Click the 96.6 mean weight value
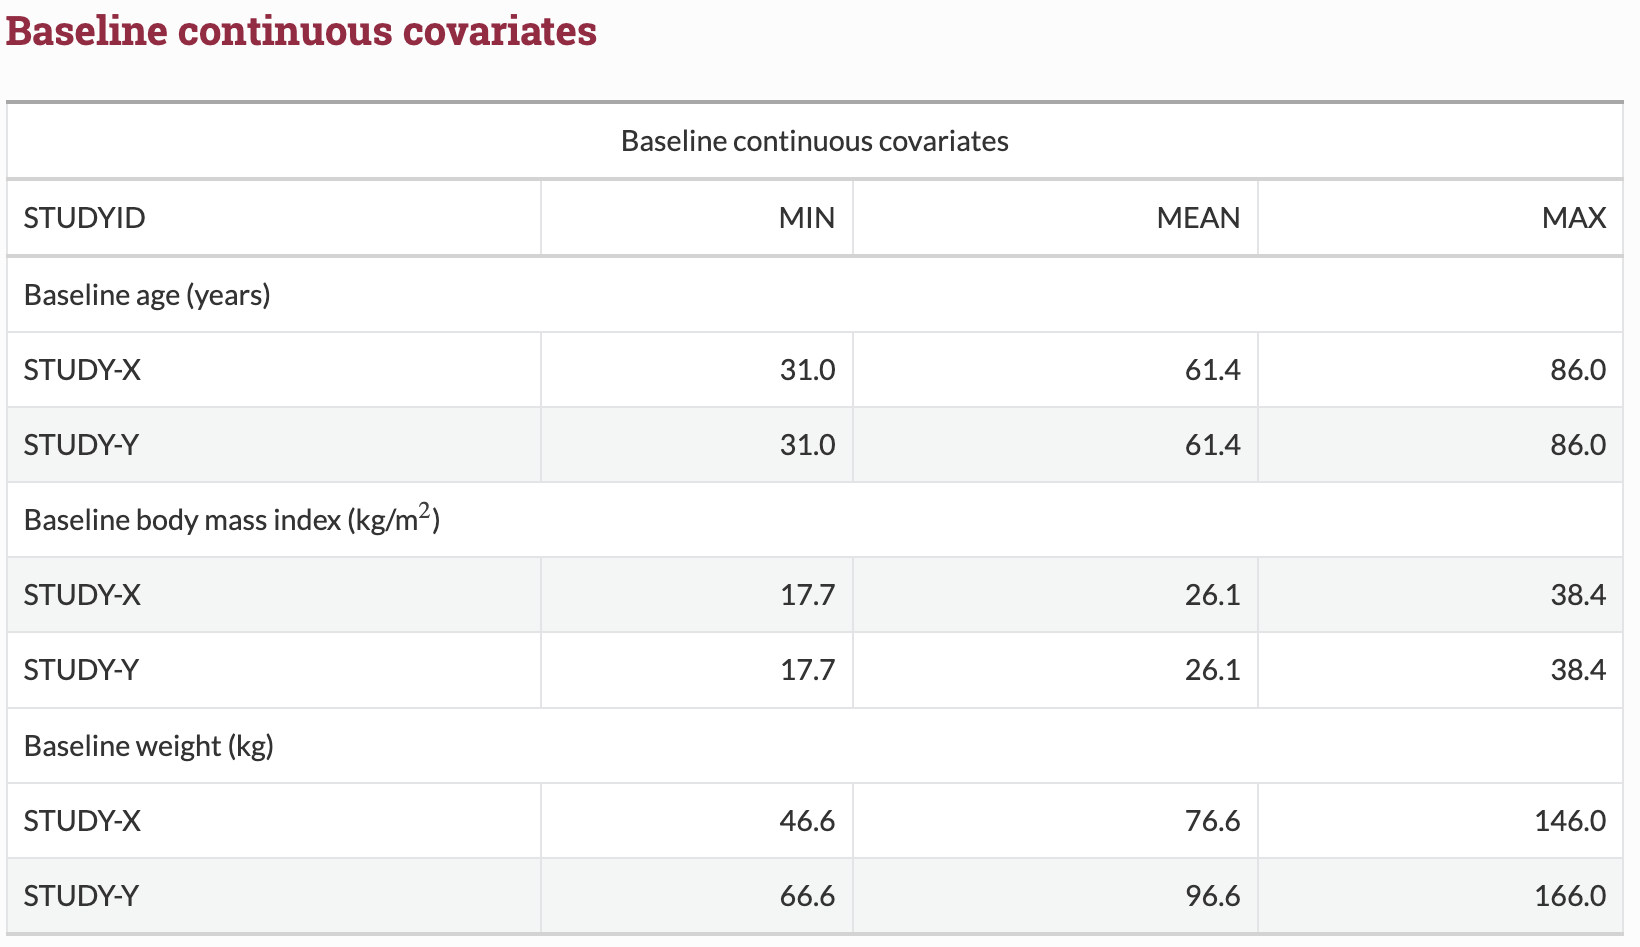This screenshot has height=947, width=1640. tap(1212, 896)
